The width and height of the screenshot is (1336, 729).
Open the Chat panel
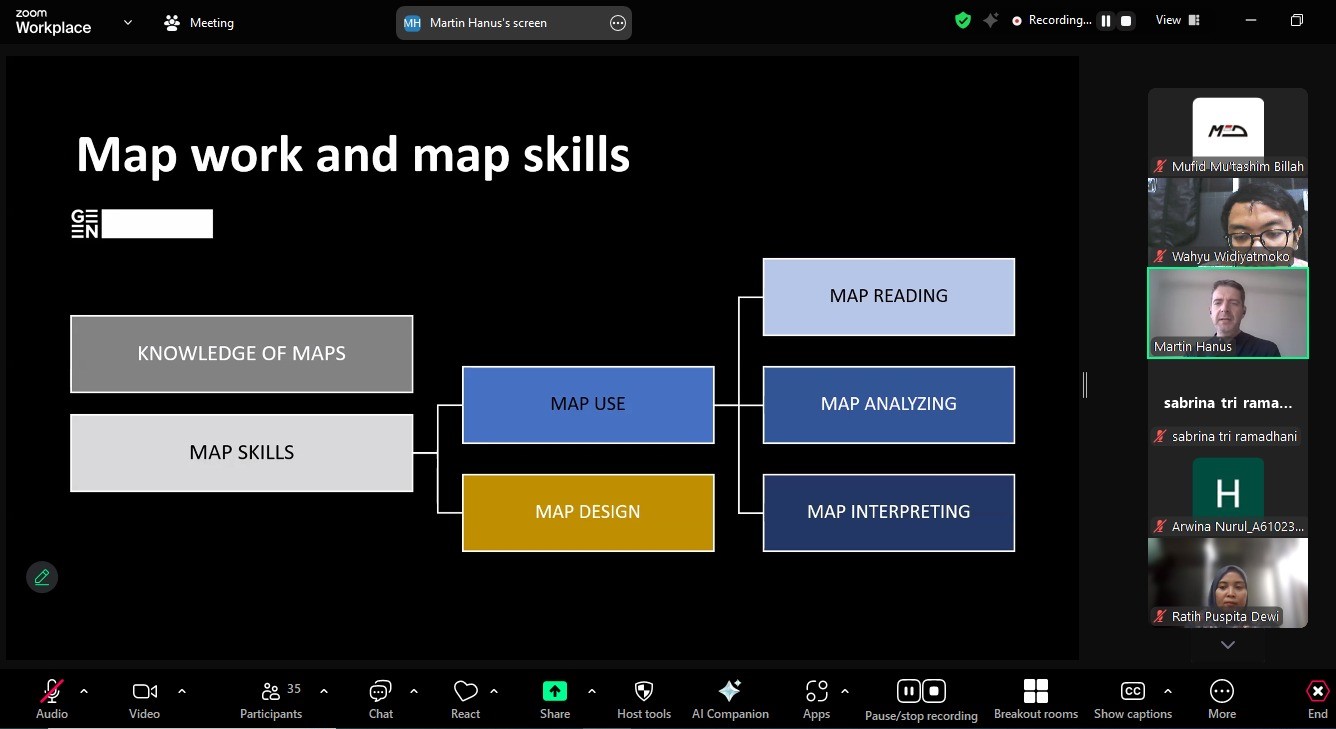(381, 699)
